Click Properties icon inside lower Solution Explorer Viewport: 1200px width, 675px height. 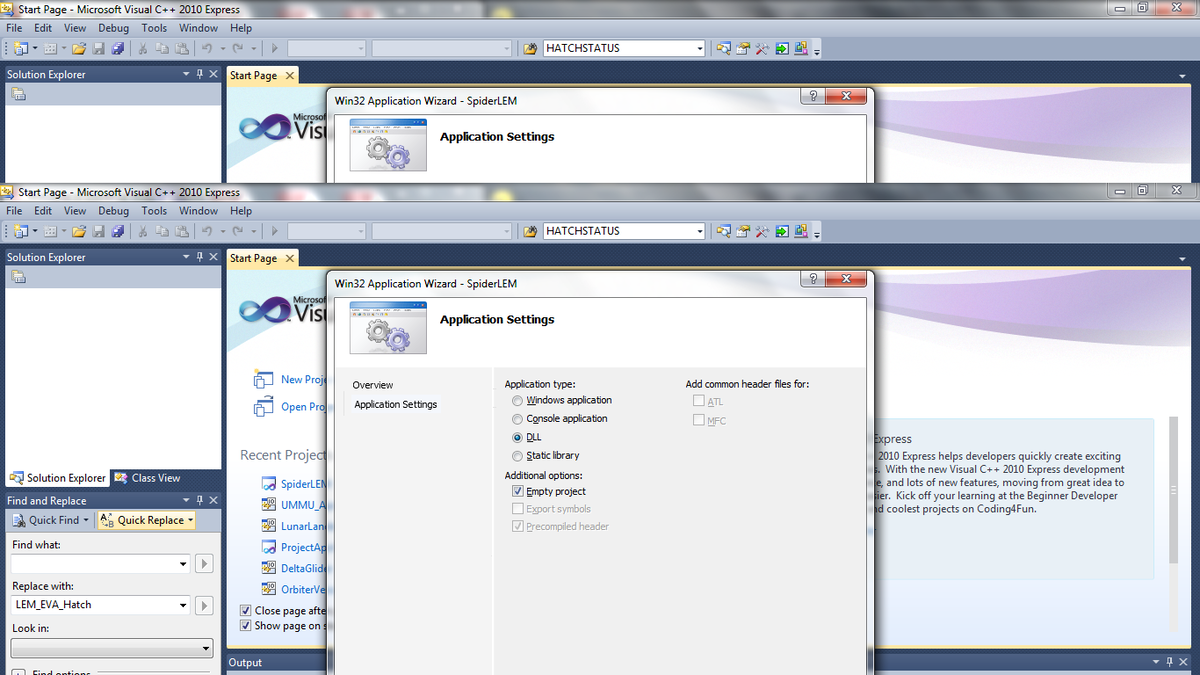[18, 277]
